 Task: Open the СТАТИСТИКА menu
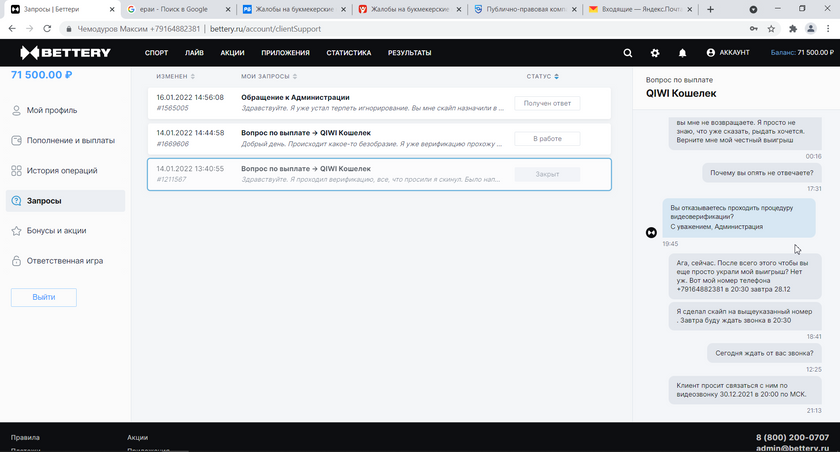(x=349, y=53)
